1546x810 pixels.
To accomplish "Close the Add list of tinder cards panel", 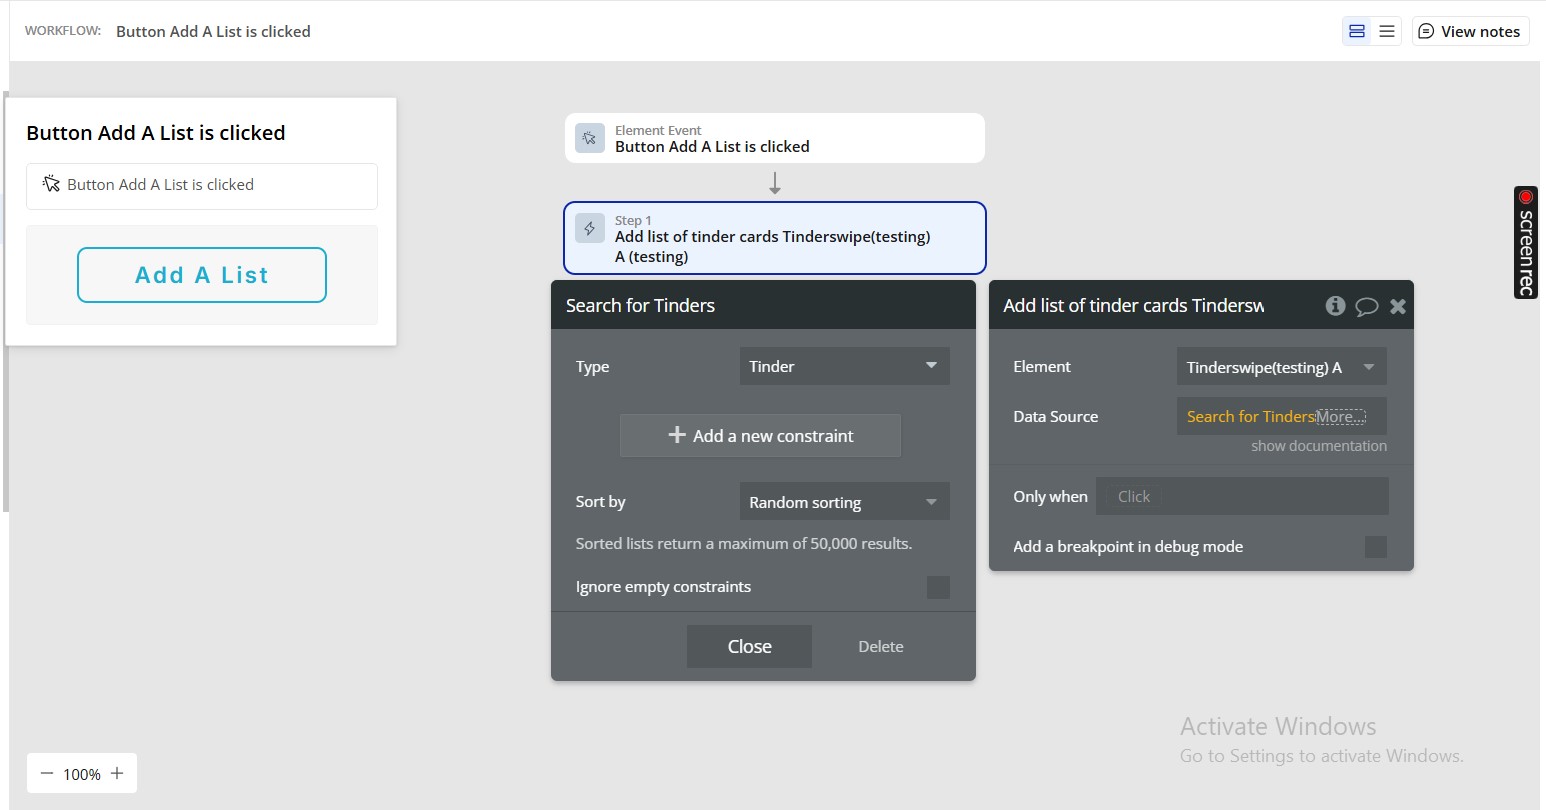I will coord(1398,306).
